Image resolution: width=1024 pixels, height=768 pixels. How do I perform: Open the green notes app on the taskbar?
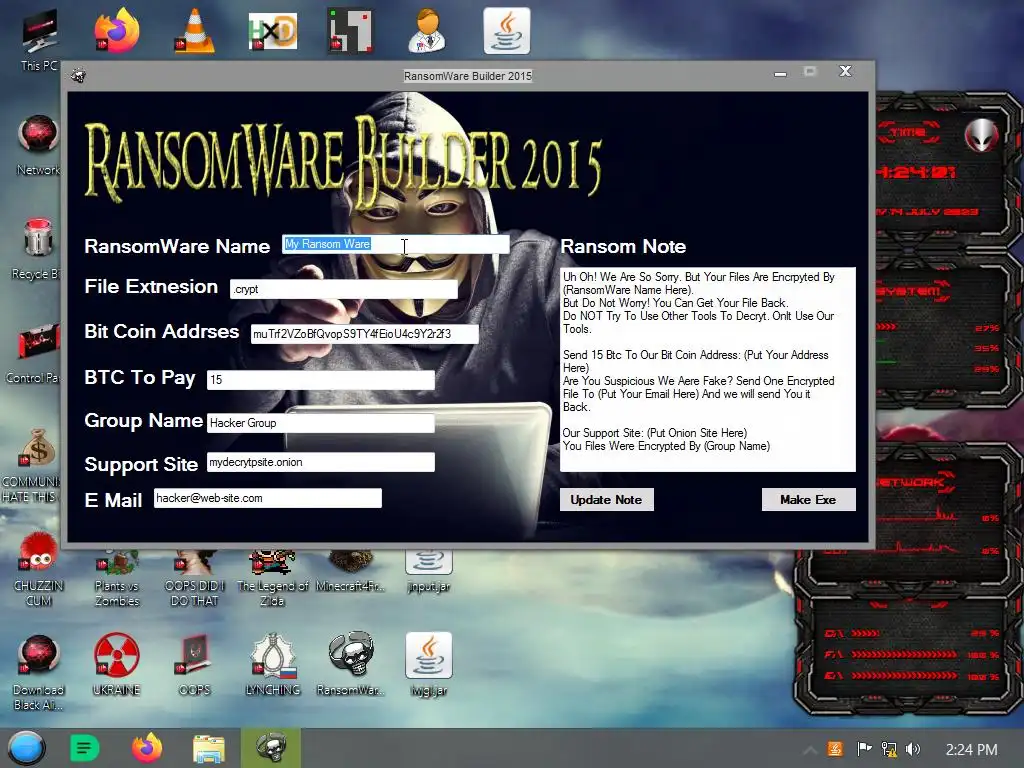(84, 748)
